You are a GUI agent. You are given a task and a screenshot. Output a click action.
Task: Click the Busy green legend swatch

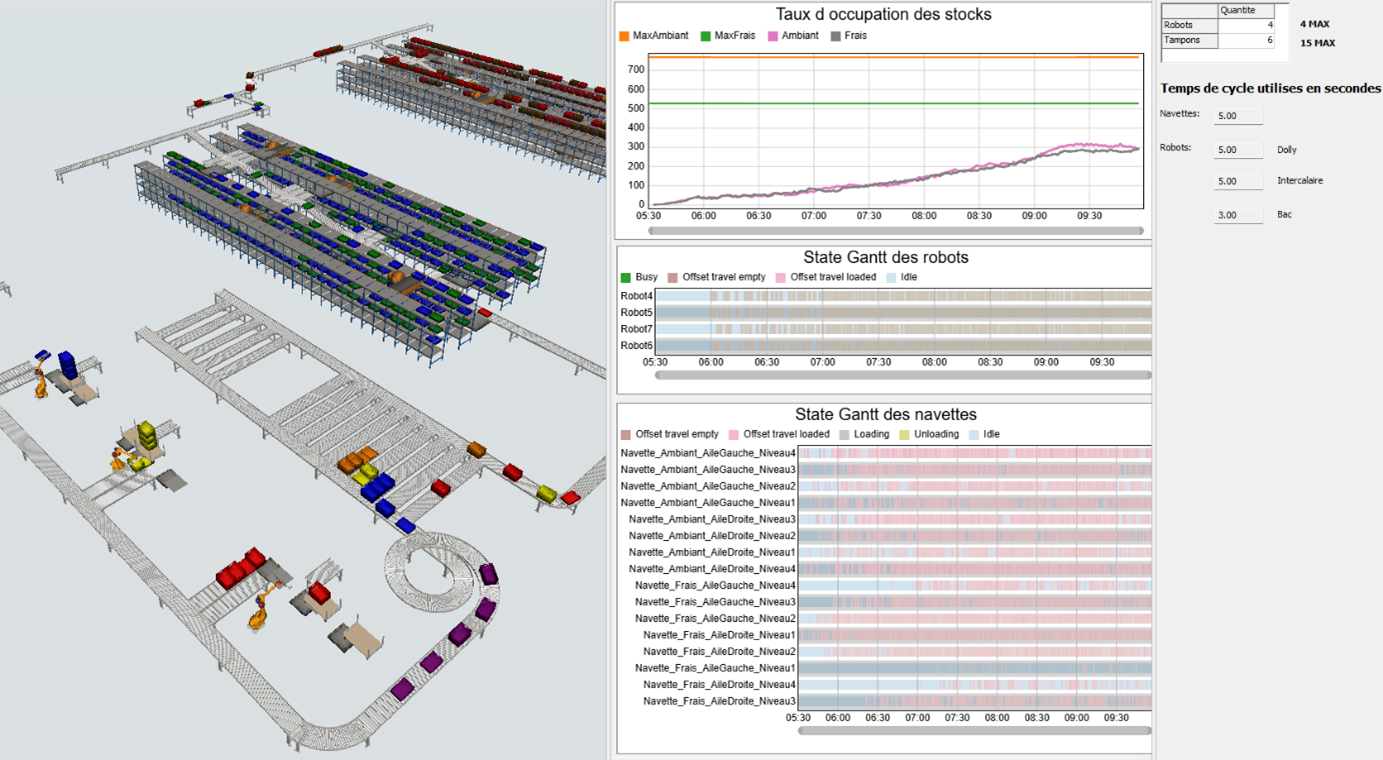coord(626,278)
